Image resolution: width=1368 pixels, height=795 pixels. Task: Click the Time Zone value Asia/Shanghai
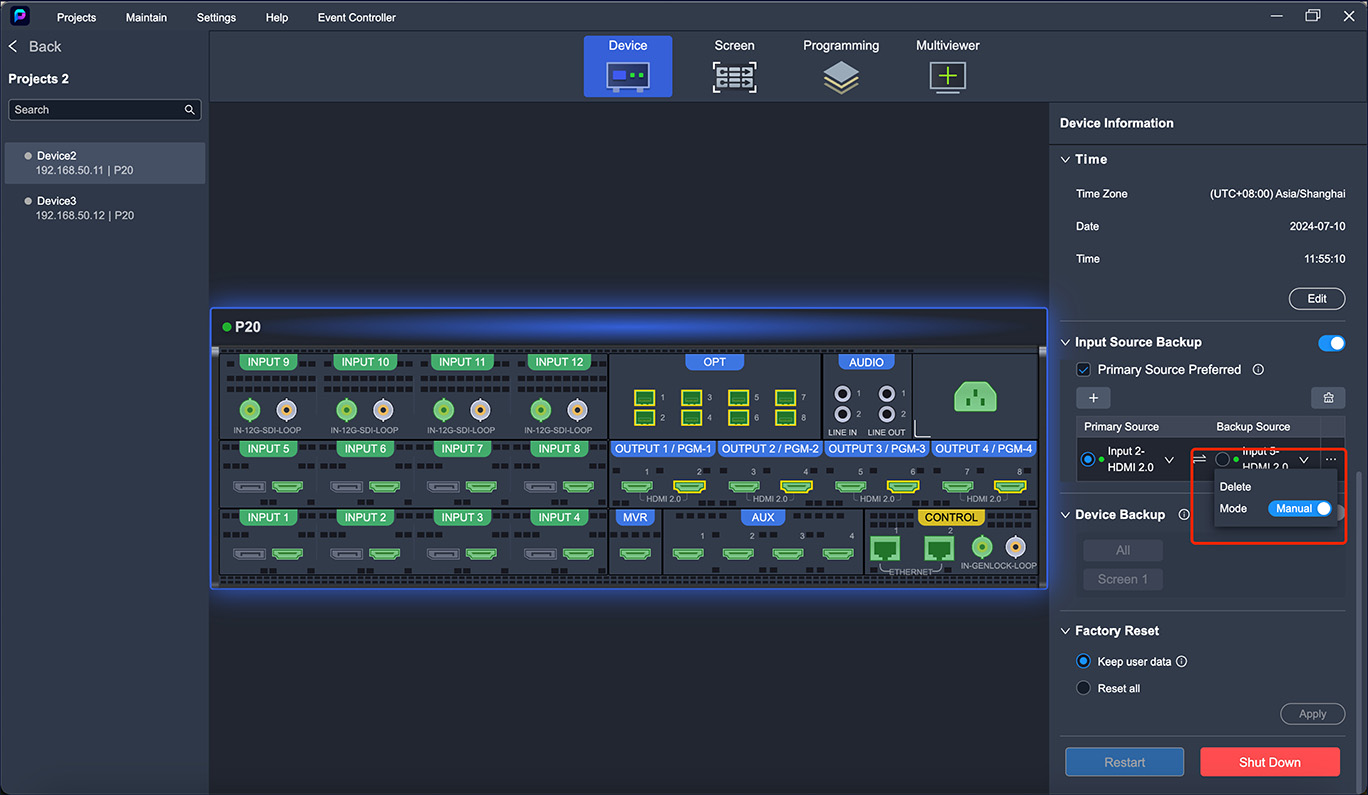point(1278,194)
